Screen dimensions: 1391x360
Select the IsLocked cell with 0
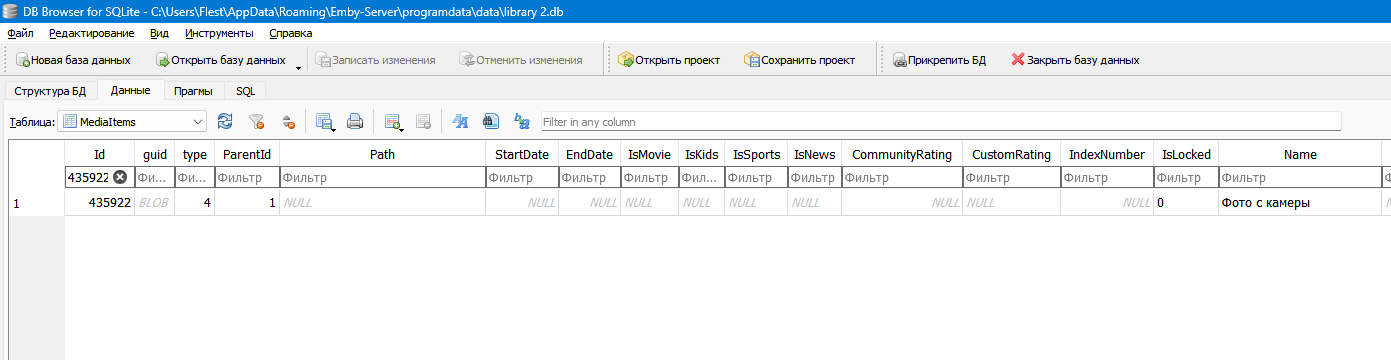pyautogui.click(x=1186, y=202)
